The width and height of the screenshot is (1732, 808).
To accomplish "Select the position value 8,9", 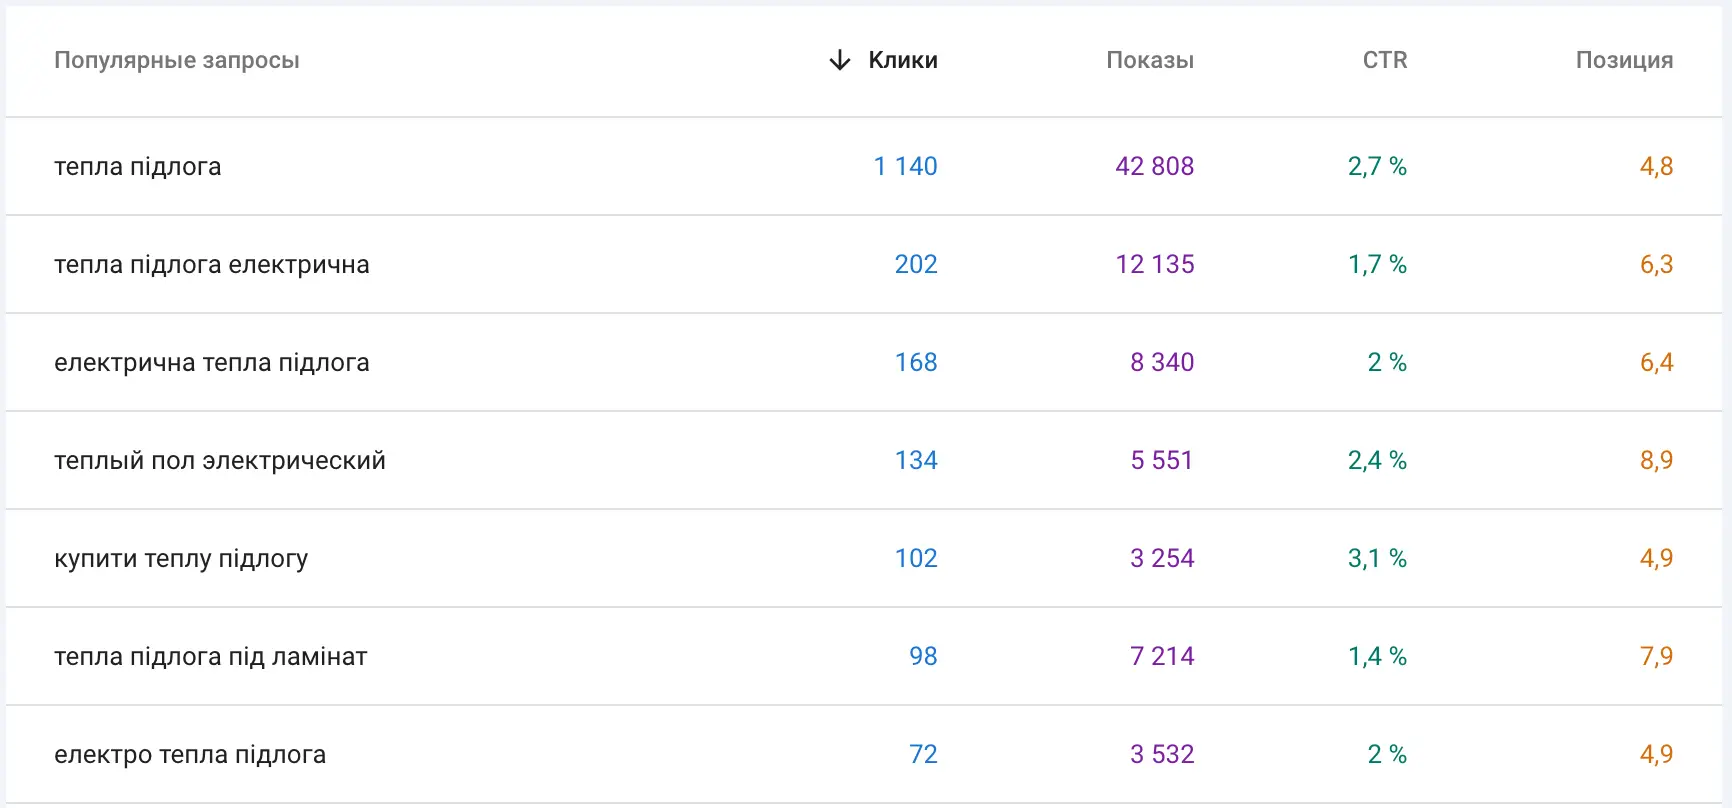I will point(1655,460).
